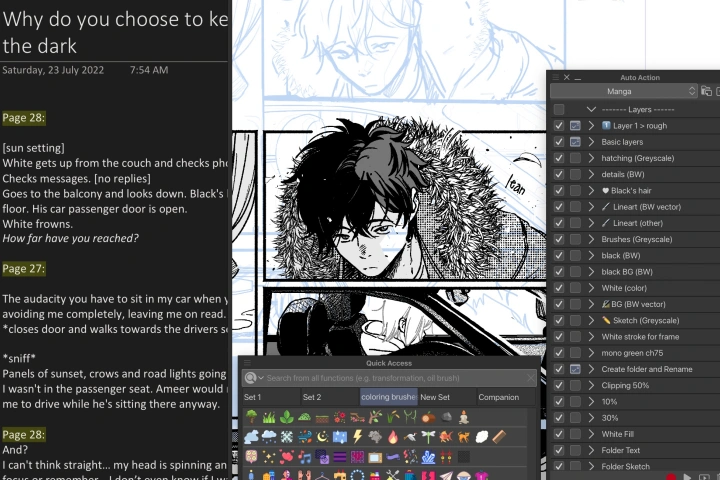This screenshot has width=720, height=480.
Task: Expand the black BG (BW) action
Action: (591, 271)
